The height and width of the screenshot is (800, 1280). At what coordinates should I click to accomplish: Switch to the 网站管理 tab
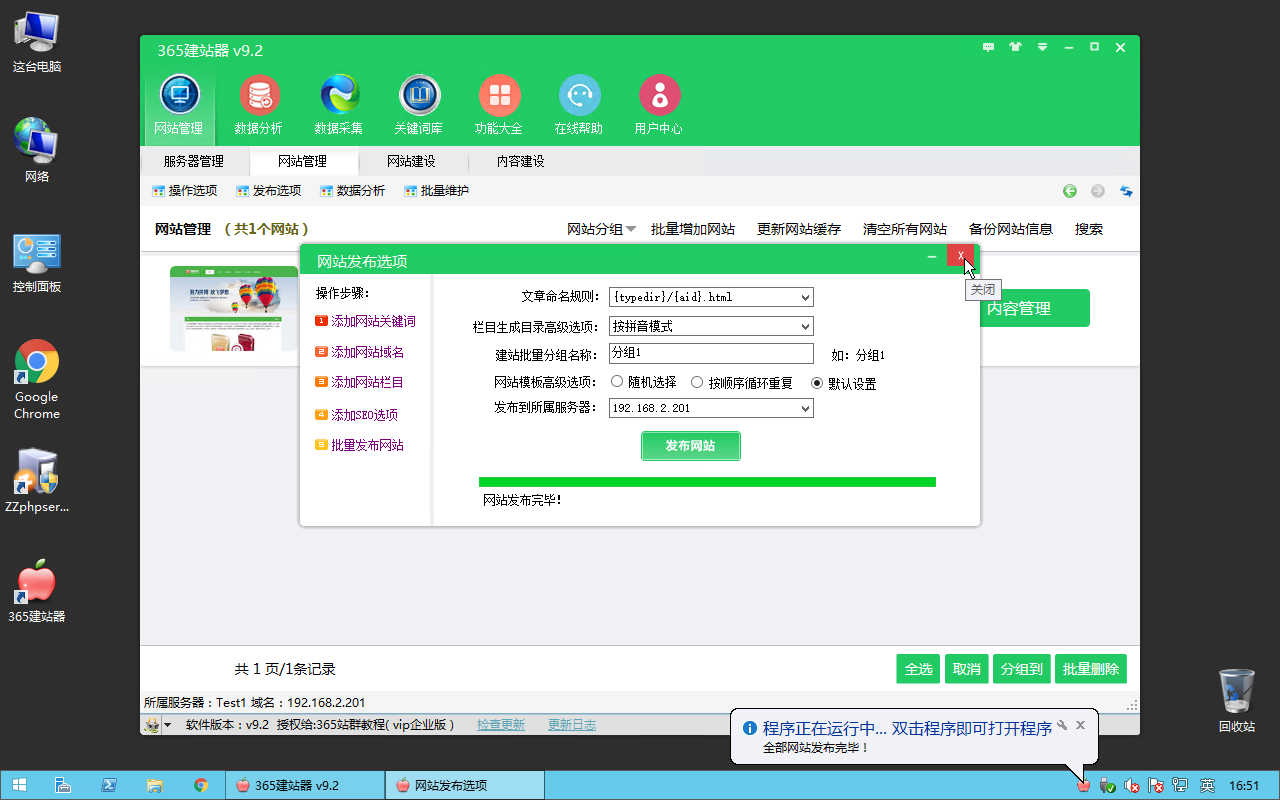[x=302, y=161]
